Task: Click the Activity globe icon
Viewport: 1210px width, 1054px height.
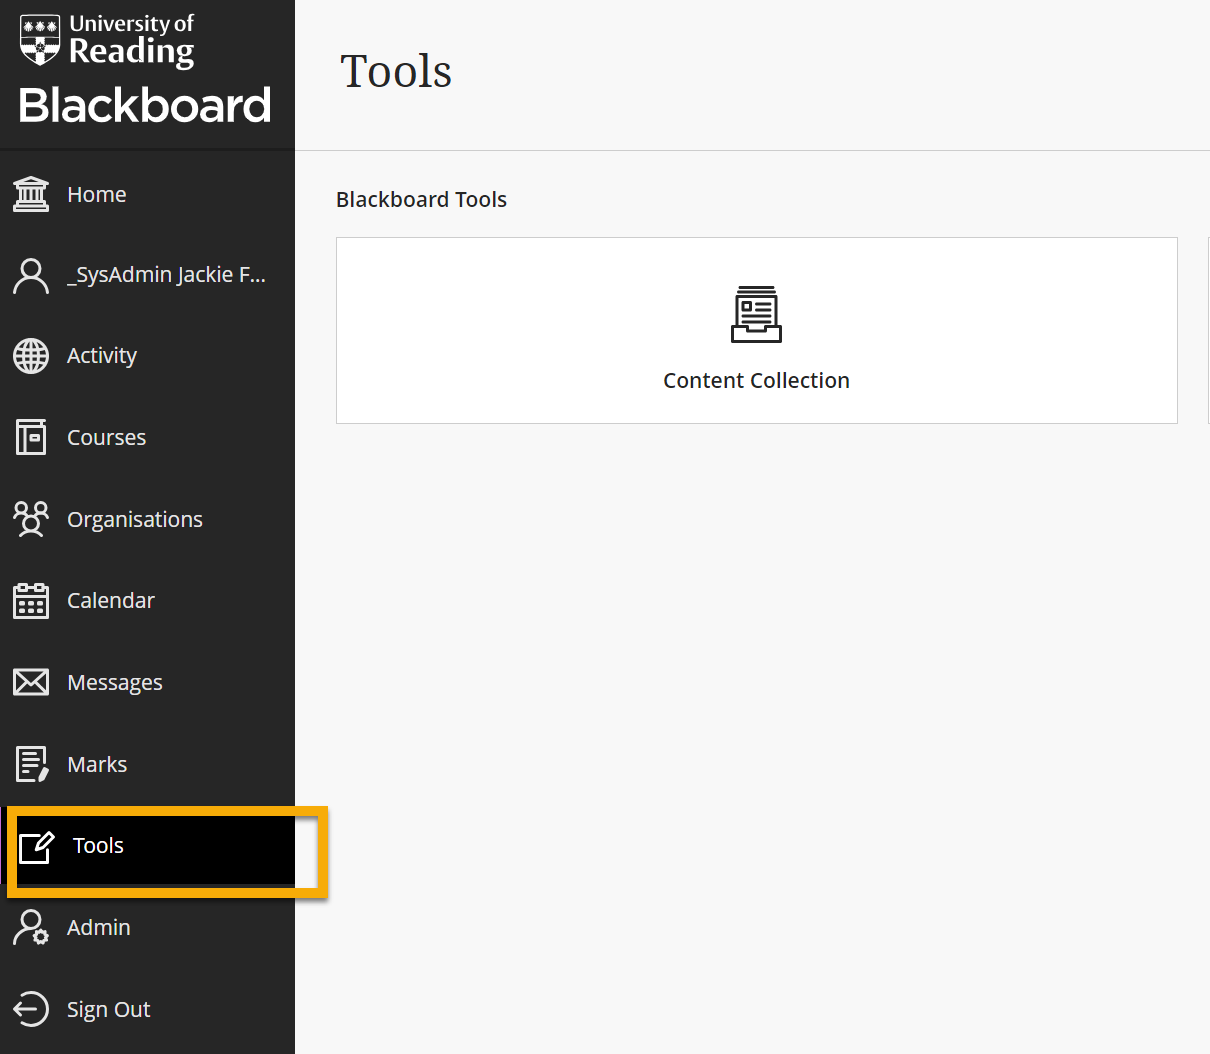Action: pyautogui.click(x=31, y=356)
